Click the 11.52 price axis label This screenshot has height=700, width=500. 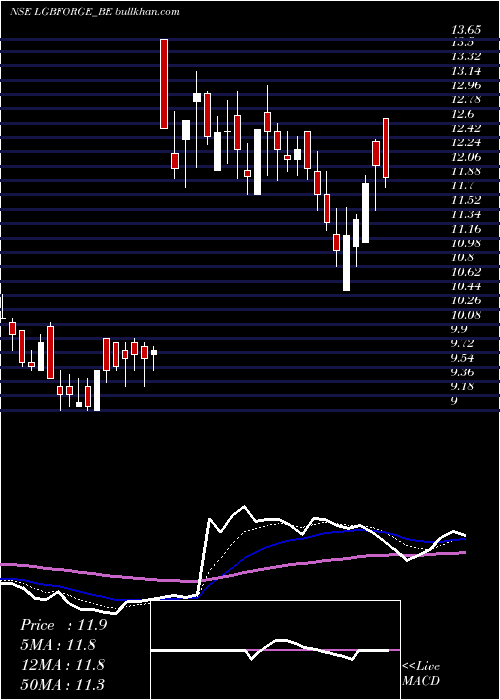click(466, 200)
